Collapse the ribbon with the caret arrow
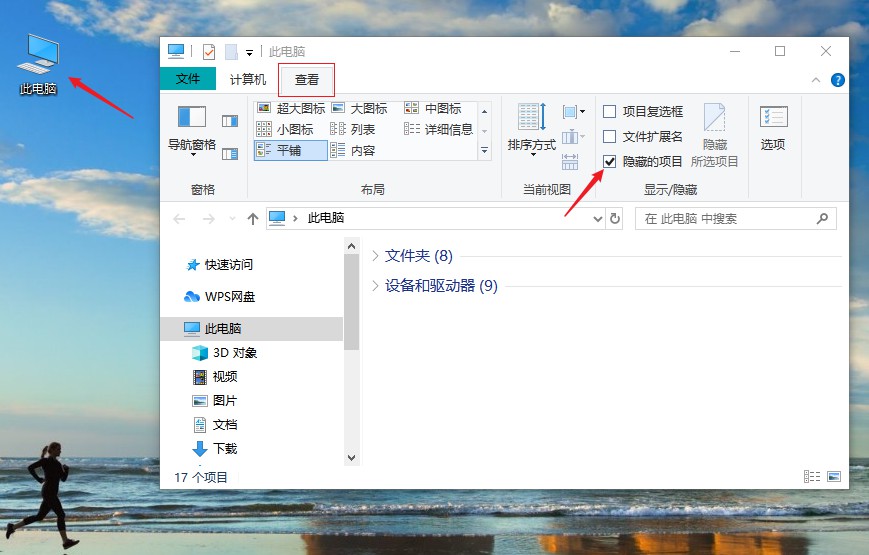869x555 pixels. [816, 80]
